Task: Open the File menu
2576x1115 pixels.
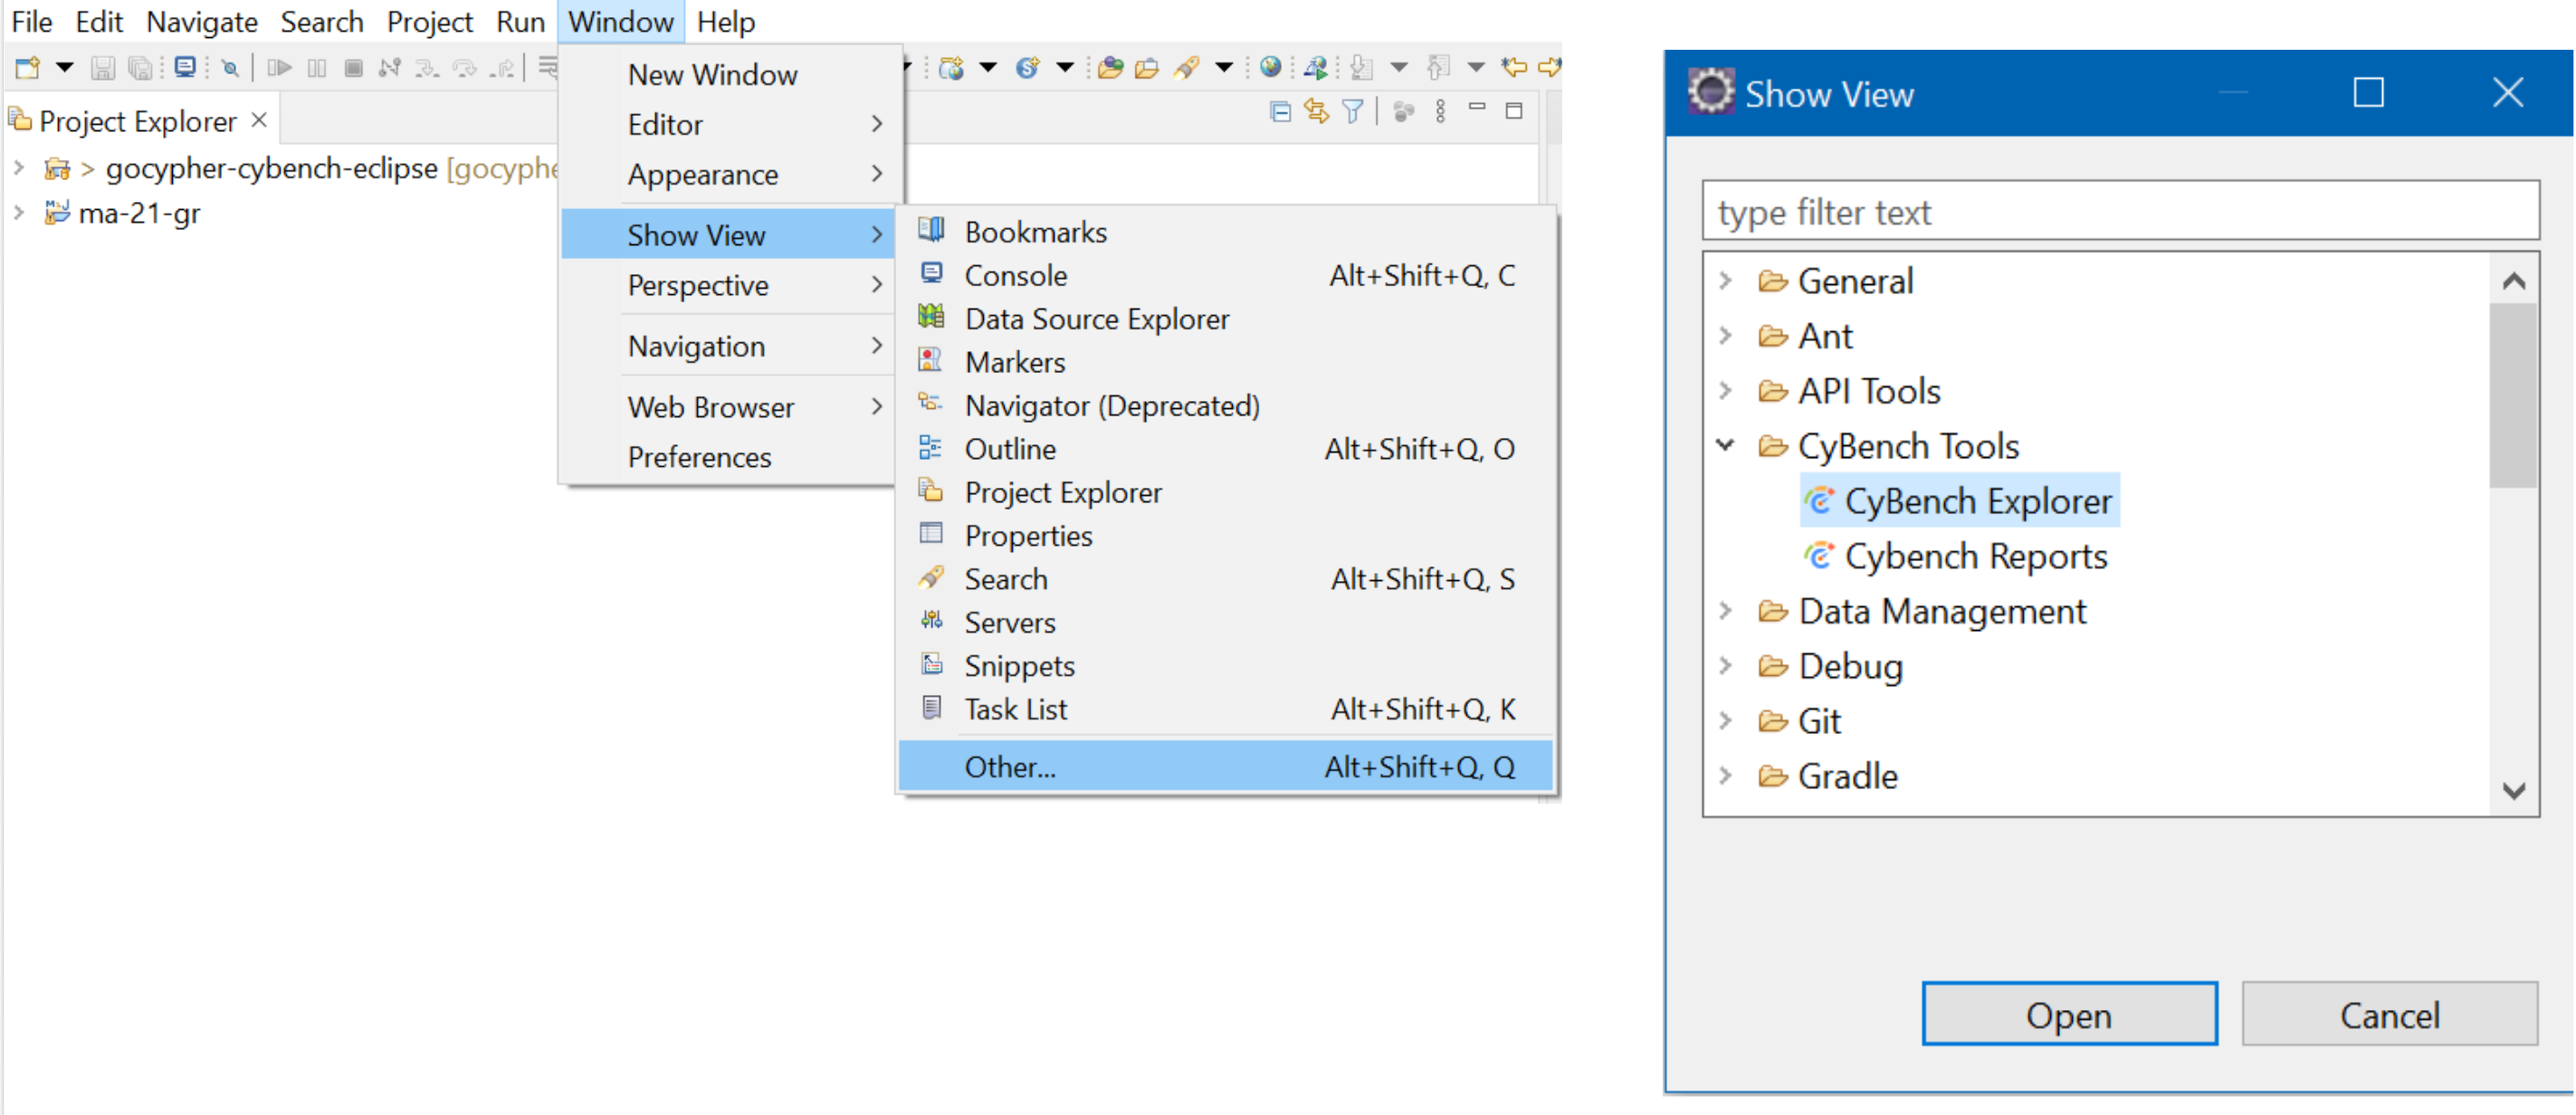Action: tap(32, 21)
